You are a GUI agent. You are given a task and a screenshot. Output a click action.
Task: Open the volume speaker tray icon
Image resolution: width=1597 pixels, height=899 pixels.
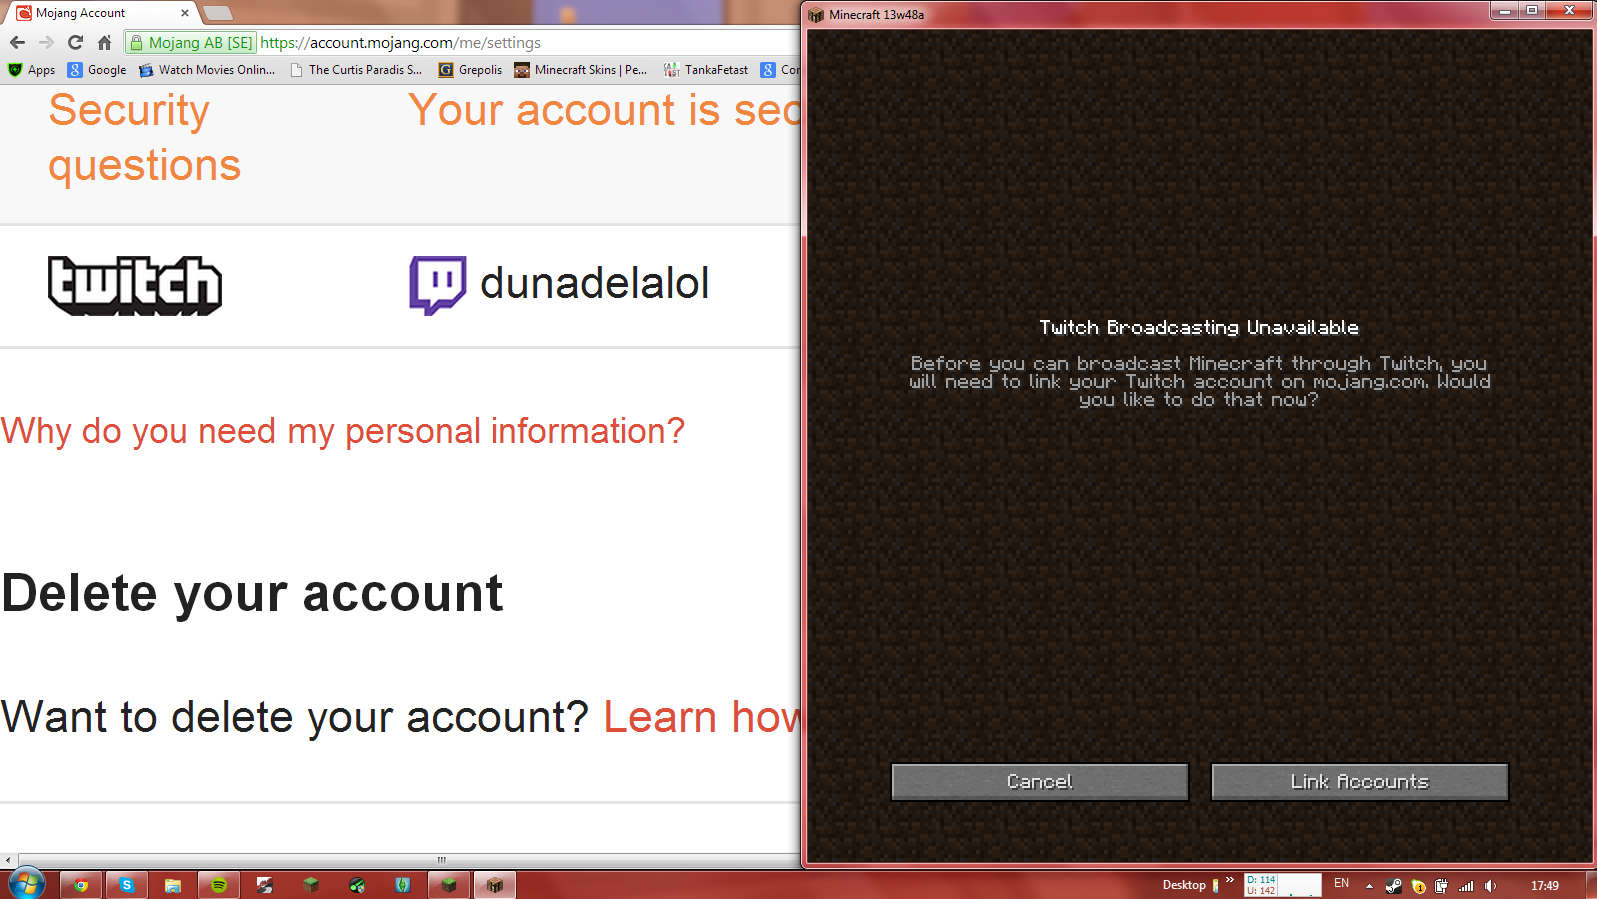coord(1490,886)
